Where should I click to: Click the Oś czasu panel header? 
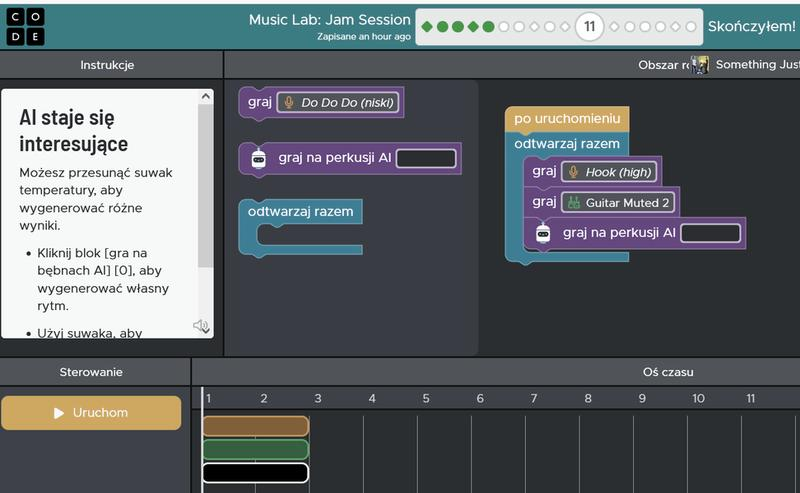tap(668, 372)
